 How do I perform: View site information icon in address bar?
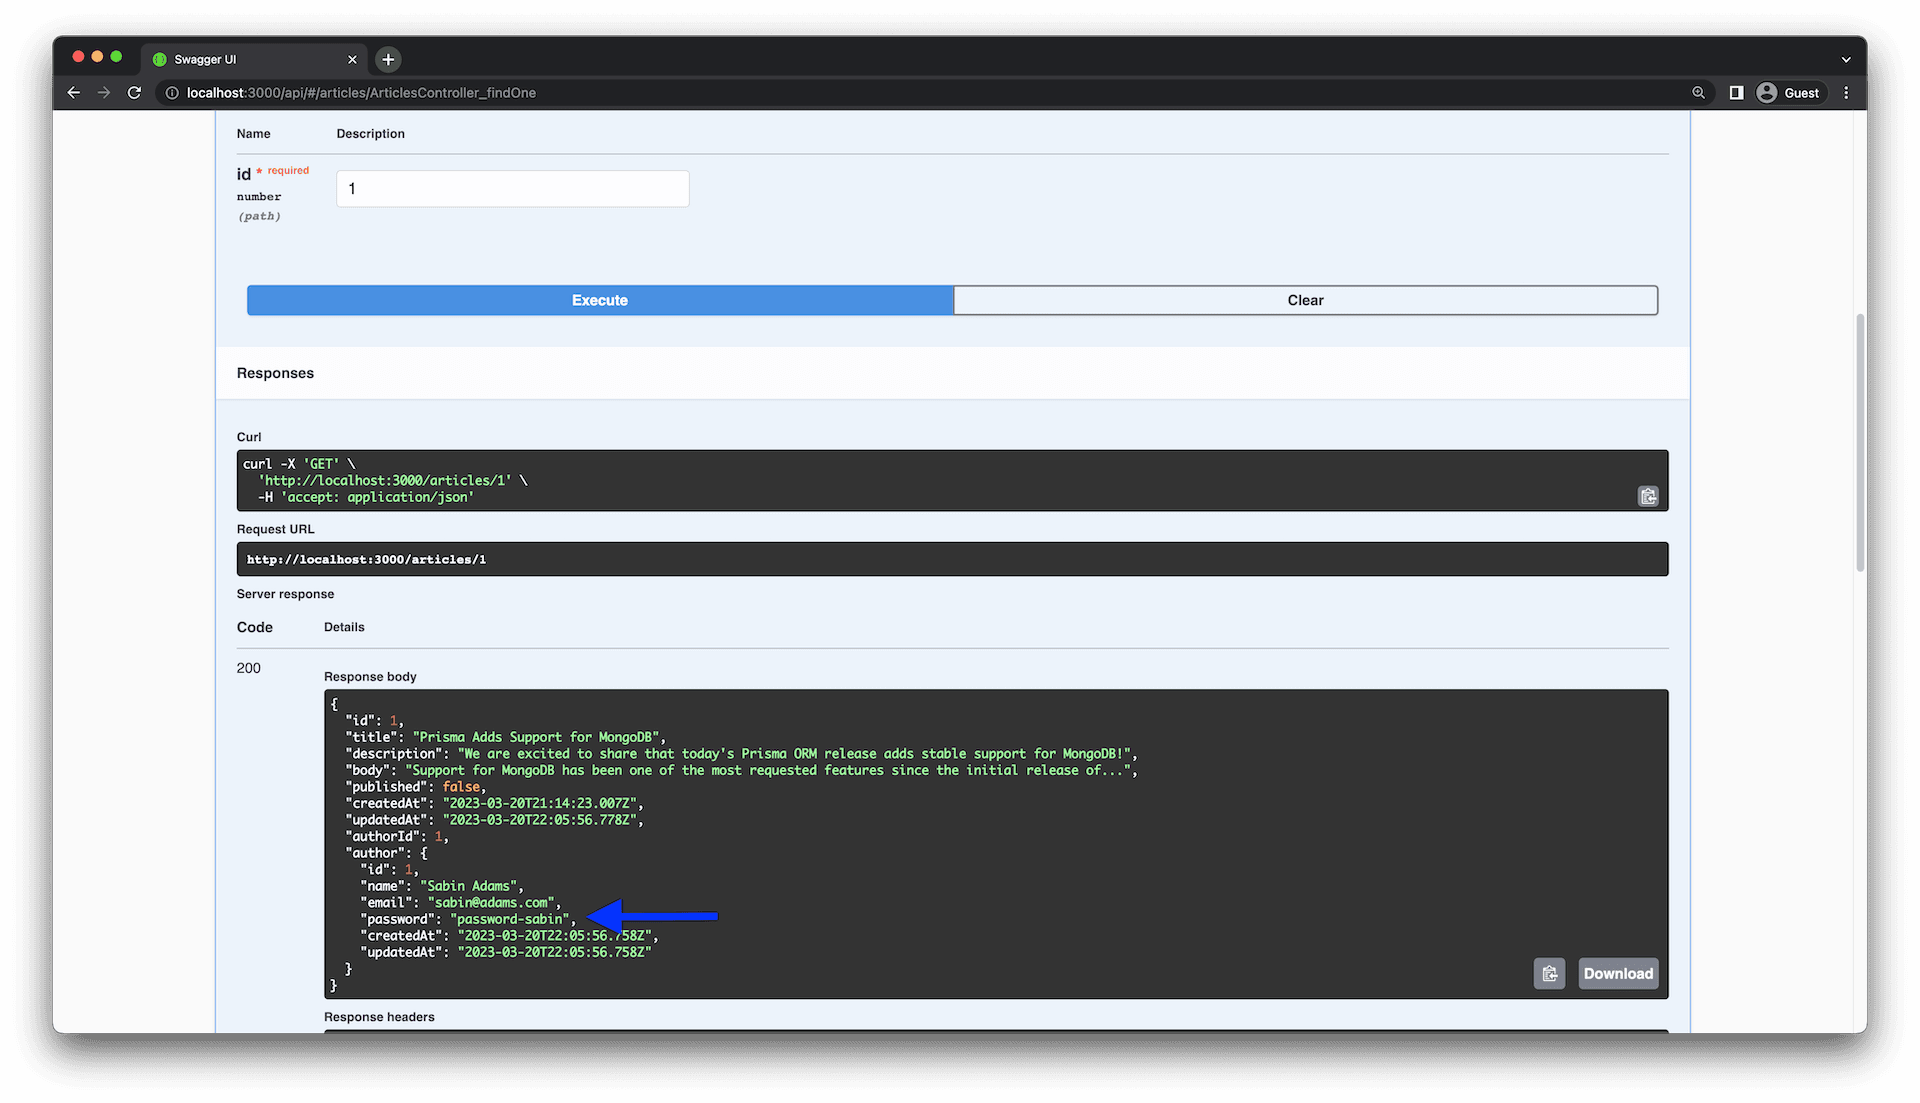pos(172,92)
